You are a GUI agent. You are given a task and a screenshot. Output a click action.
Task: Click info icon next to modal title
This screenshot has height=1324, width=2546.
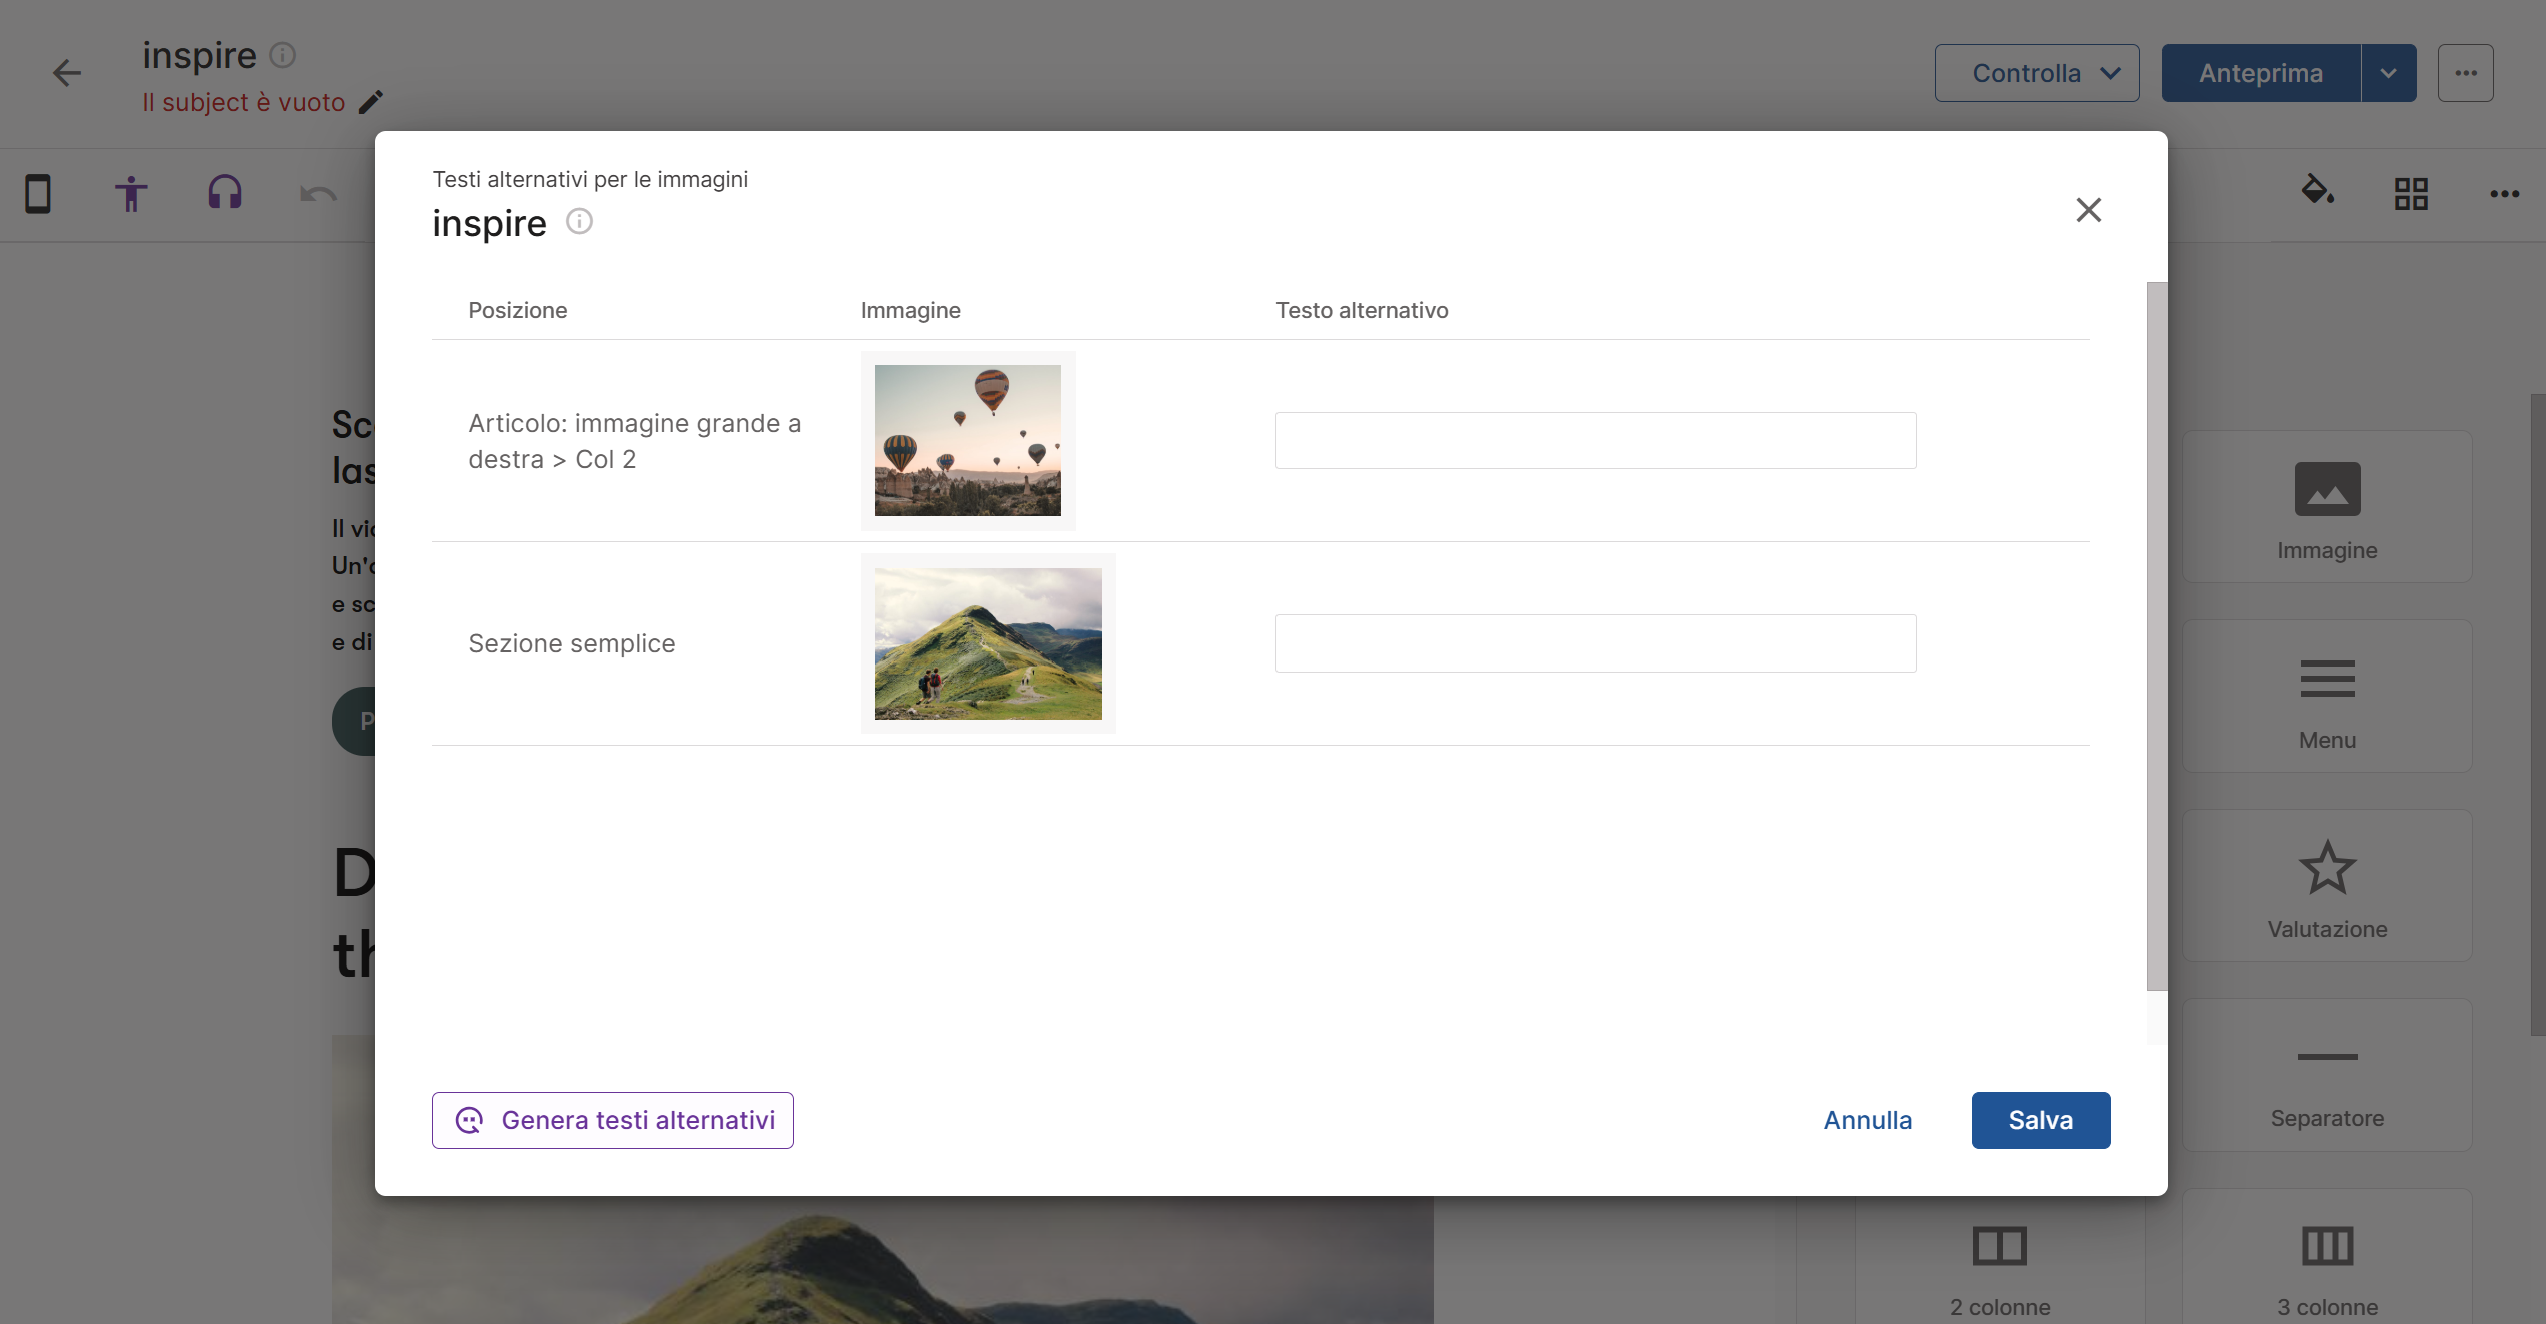point(579,221)
